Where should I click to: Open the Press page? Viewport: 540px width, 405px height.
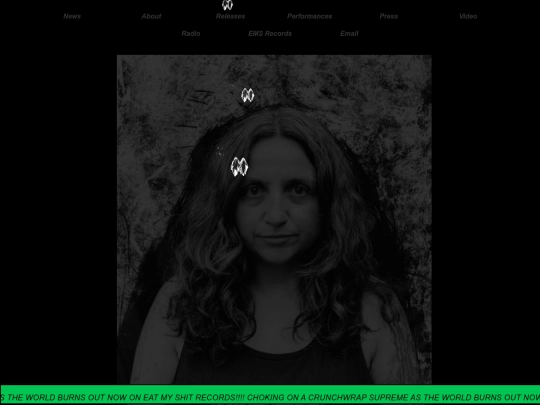click(x=389, y=16)
